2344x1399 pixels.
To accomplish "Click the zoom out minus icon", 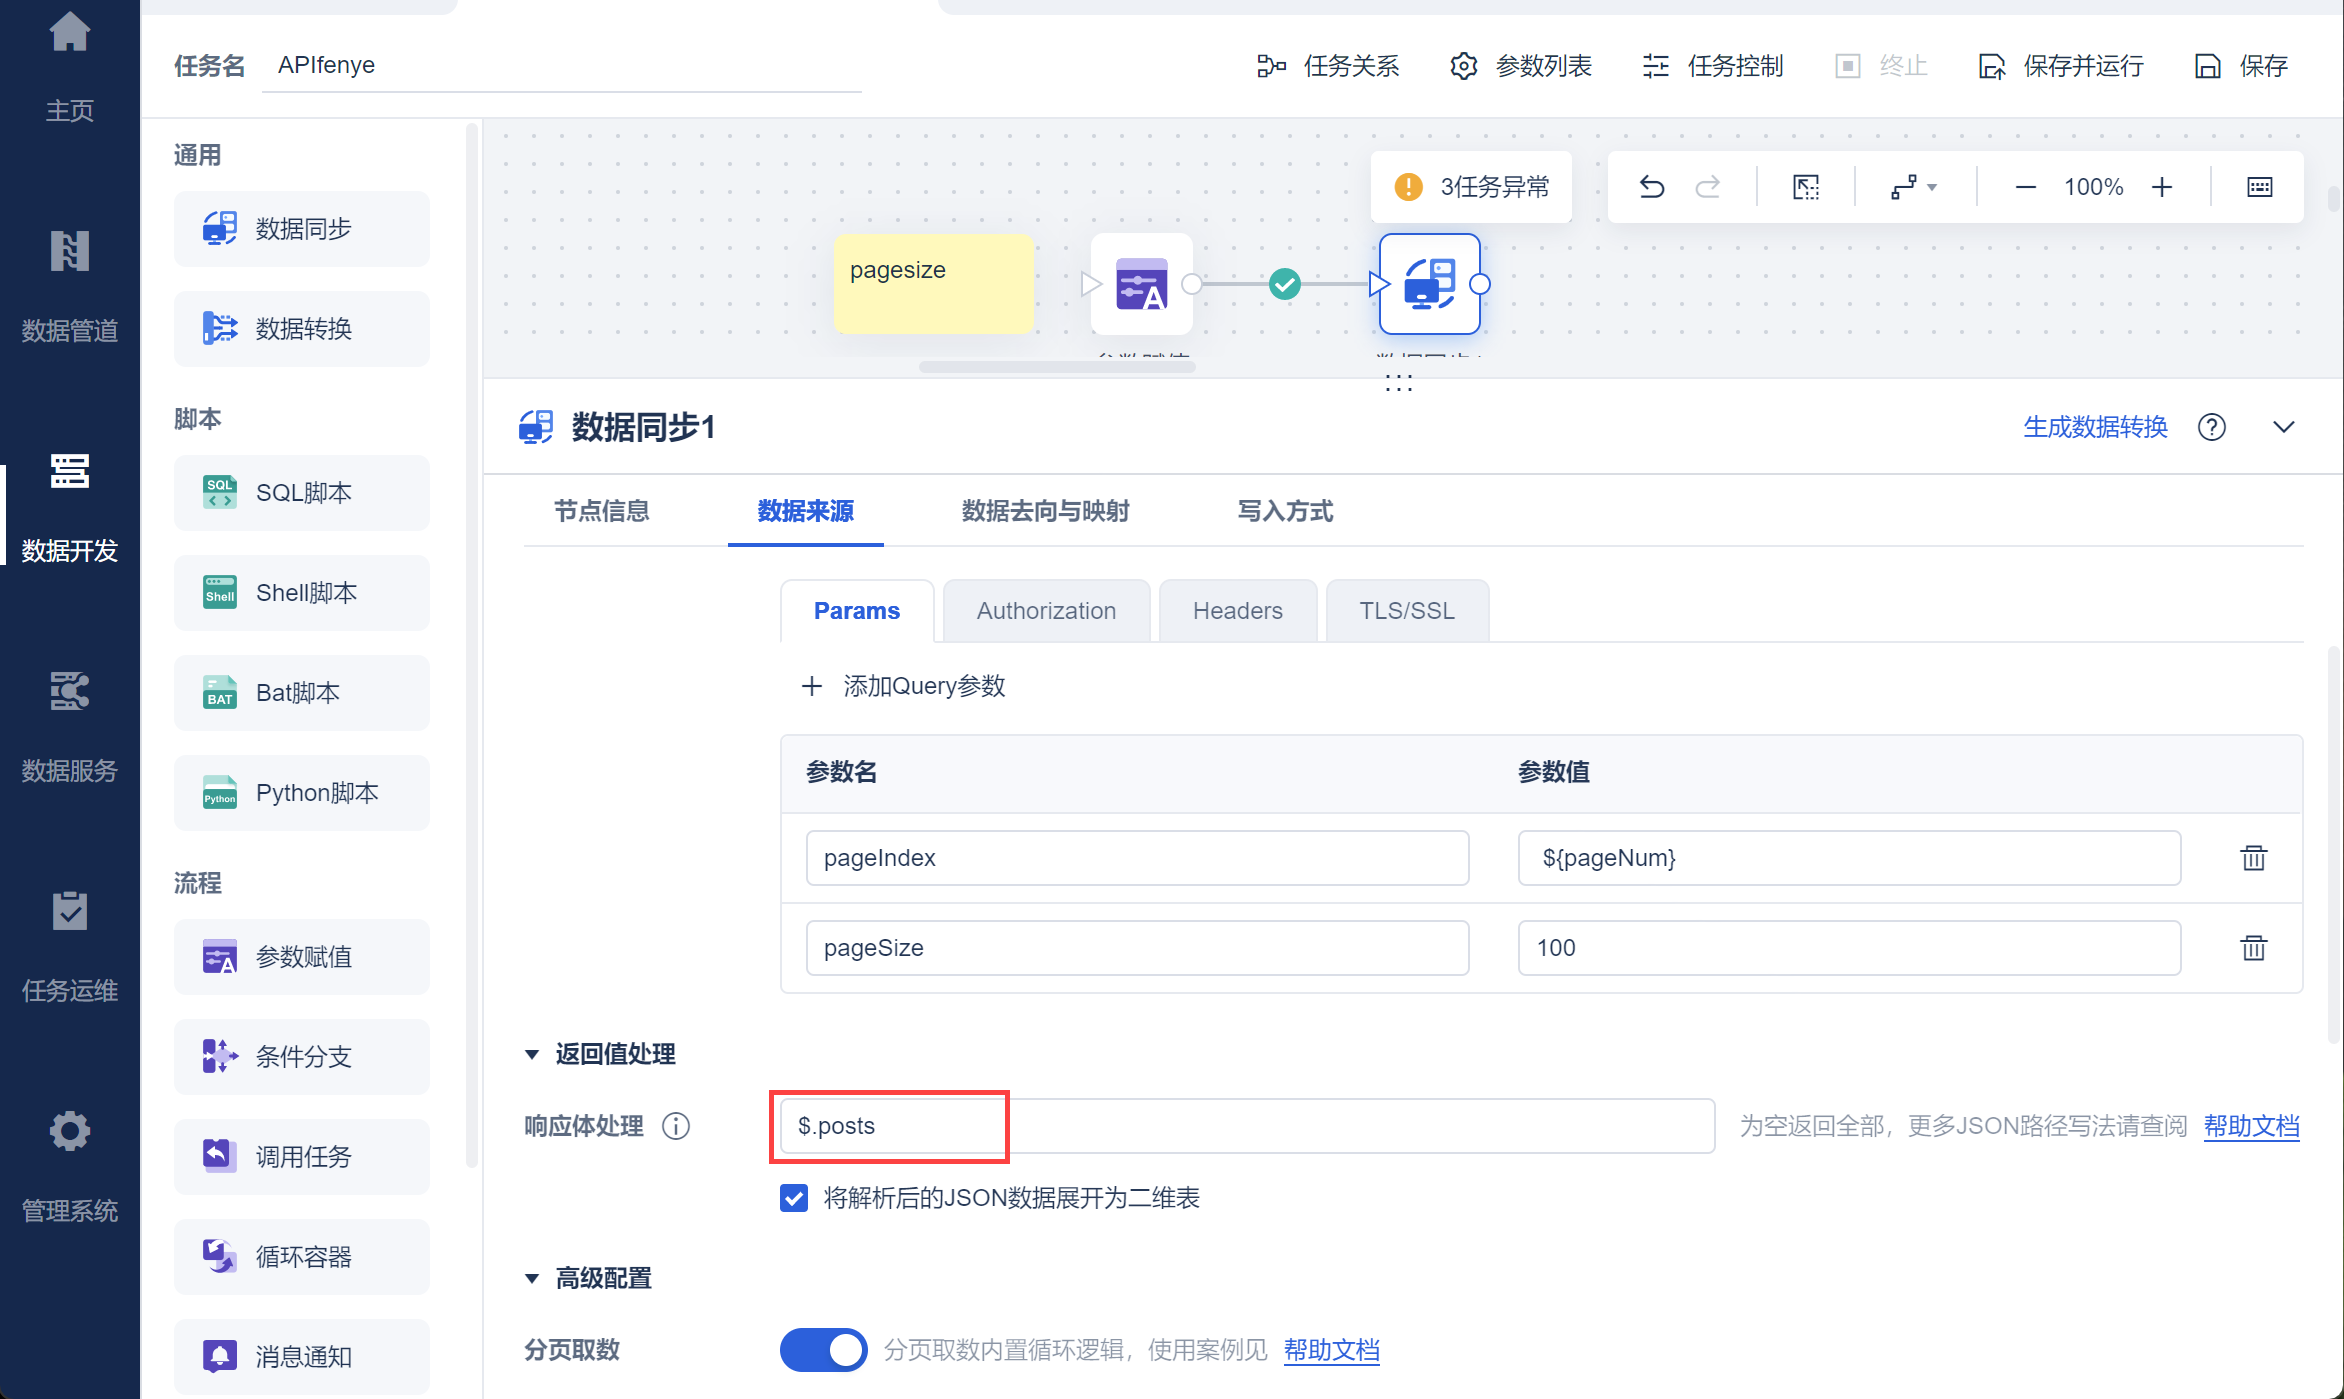I will (2025, 187).
